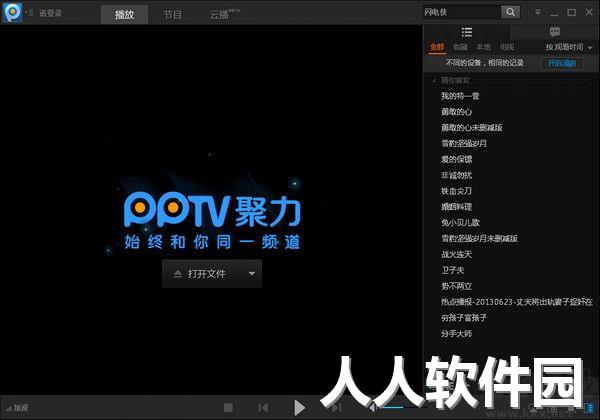
Task: Select 势不两立 in the list
Action: point(457,286)
